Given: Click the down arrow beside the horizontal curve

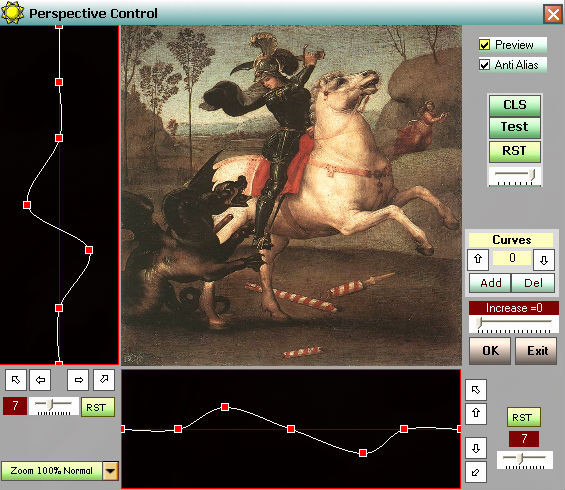Looking at the screenshot, I should coord(476,448).
